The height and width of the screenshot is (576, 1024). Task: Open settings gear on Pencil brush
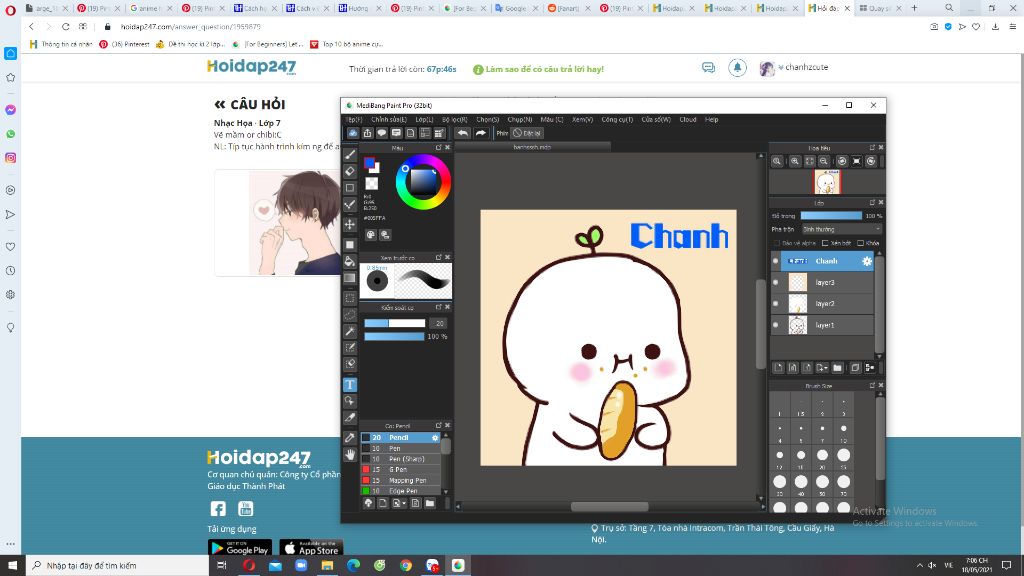[x=435, y=438]
